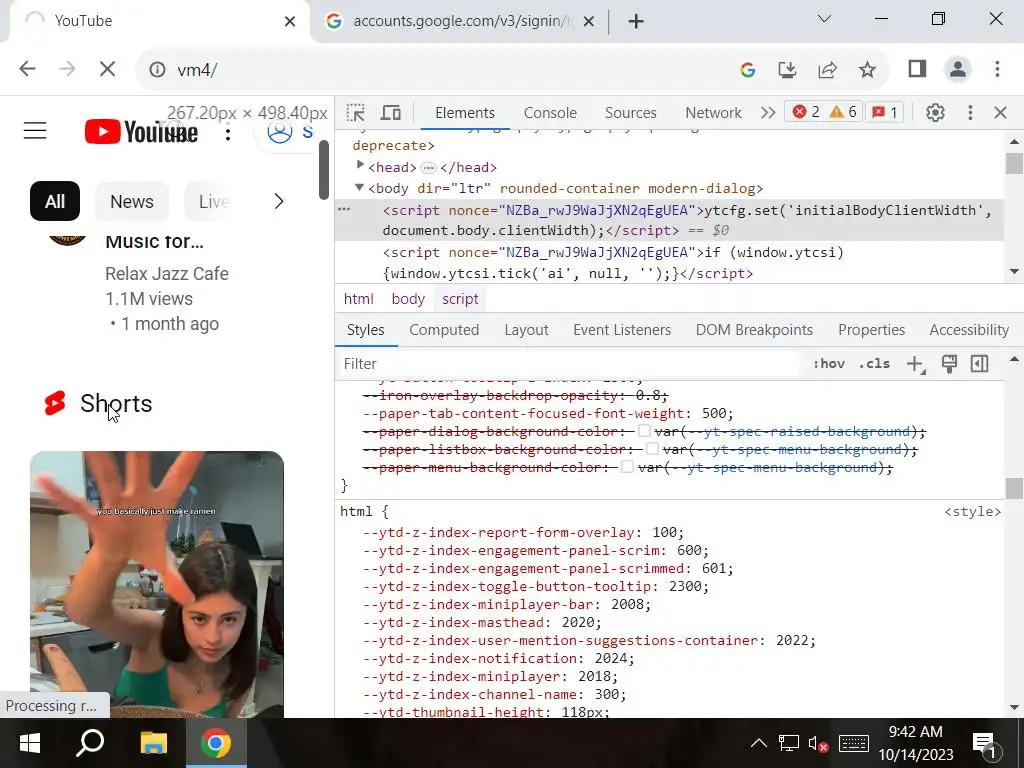Close the DevTools panel
Viewport: 1024px width, 768px height.
tap(1000, 113)
